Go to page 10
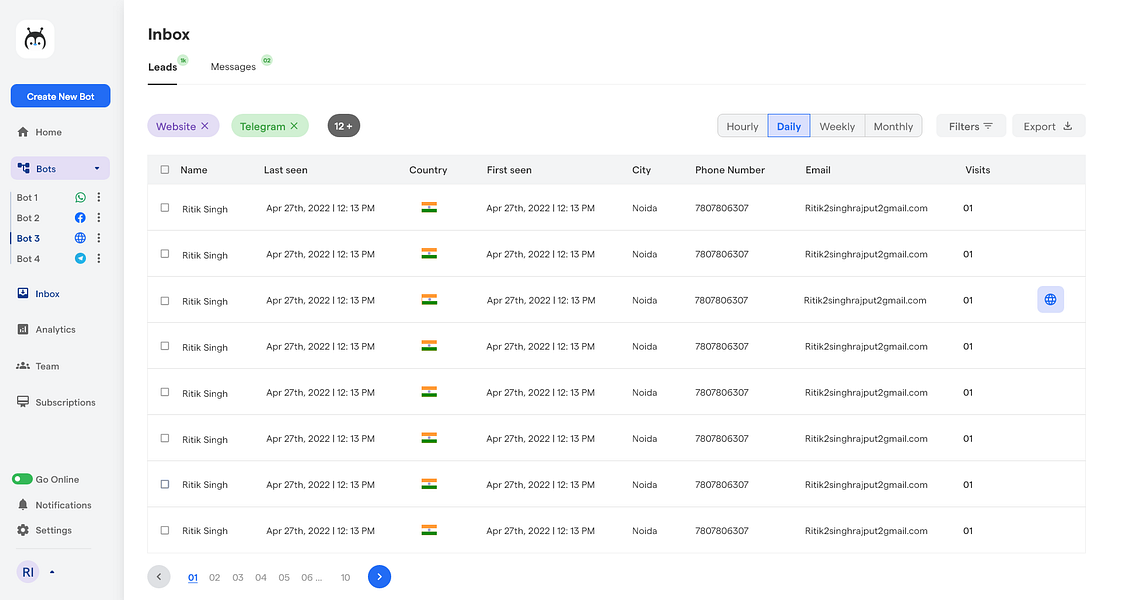Screen dimensions: 1121x600 coord(345,577)
